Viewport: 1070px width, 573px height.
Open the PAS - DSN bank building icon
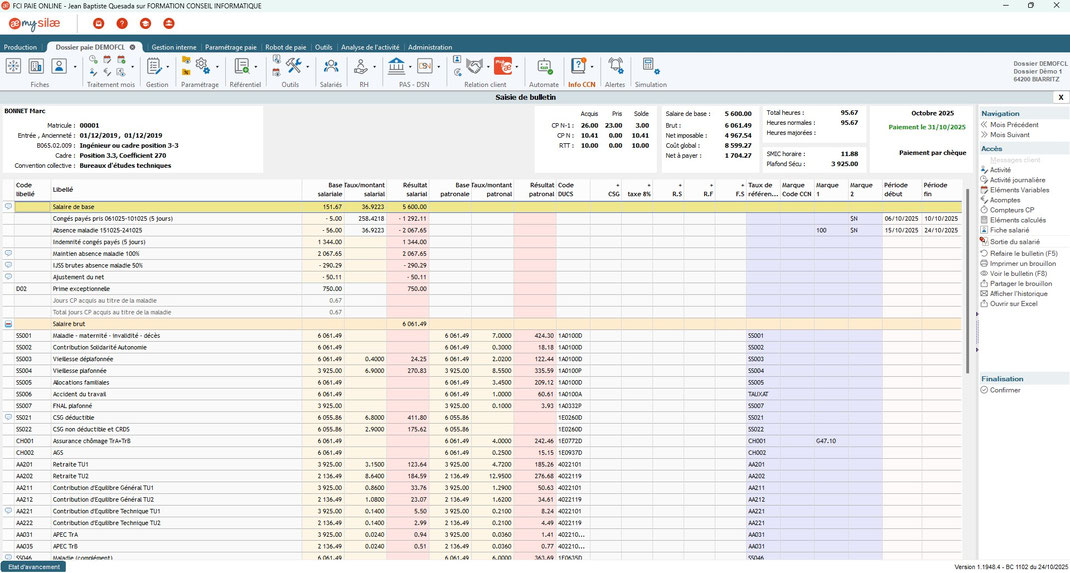(x=397, y=66)
